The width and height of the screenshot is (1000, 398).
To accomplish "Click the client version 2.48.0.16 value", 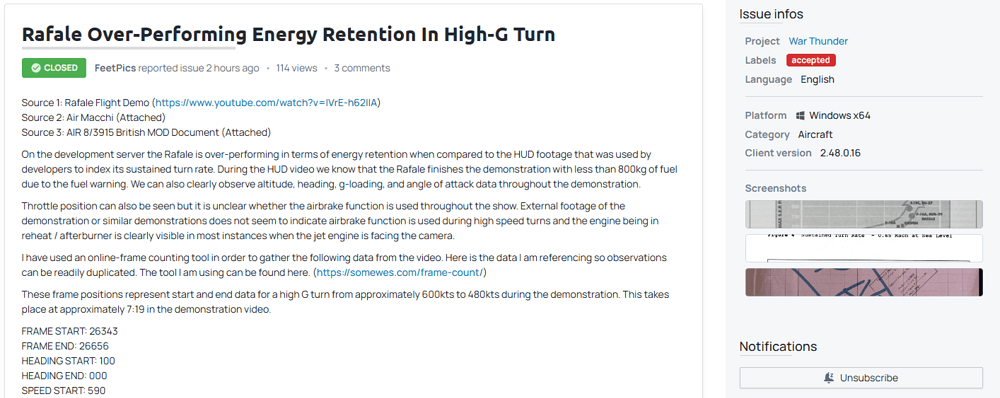I will (847, 153).
